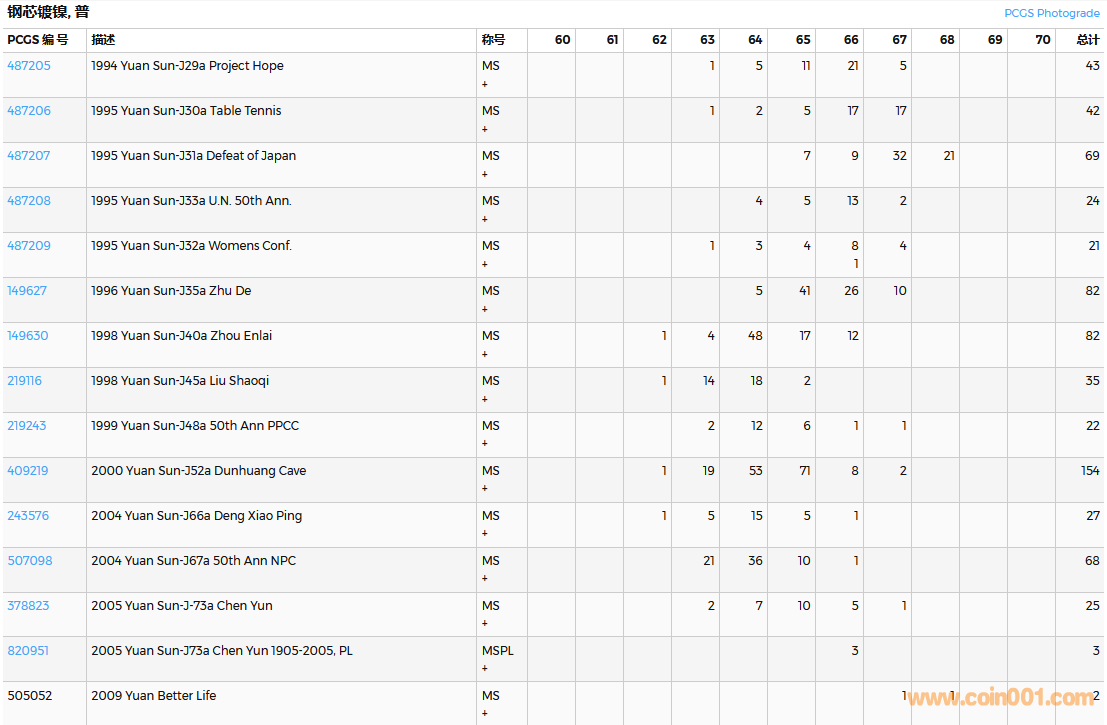Expand plus under Defeat of Japan MS

point(485,174)
